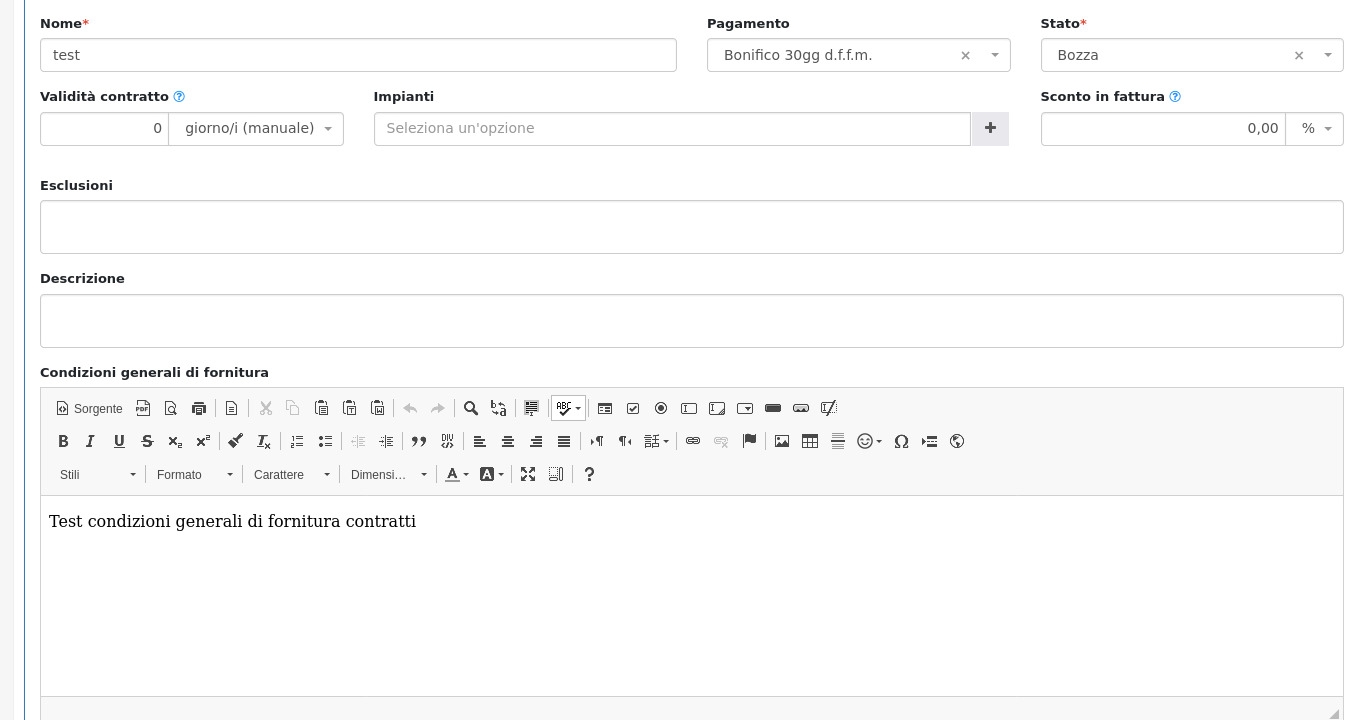
Task: Open the Pagamento dropdown
Action: coord(995,55)
